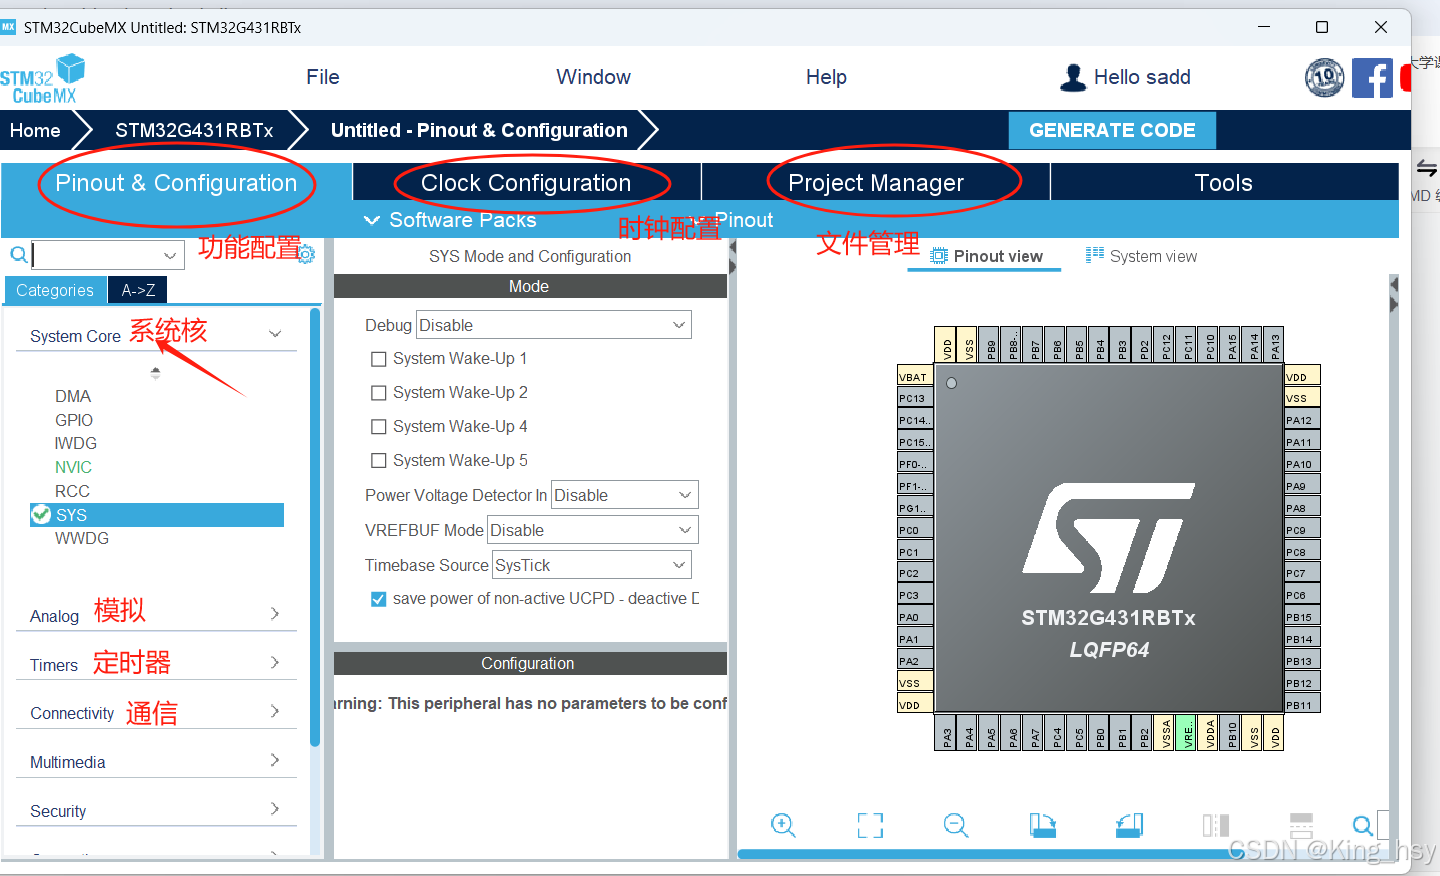This screenshot has height=876, width=1440.
Task: Select pin PB15 on the chip
Action: (1302, 617)
